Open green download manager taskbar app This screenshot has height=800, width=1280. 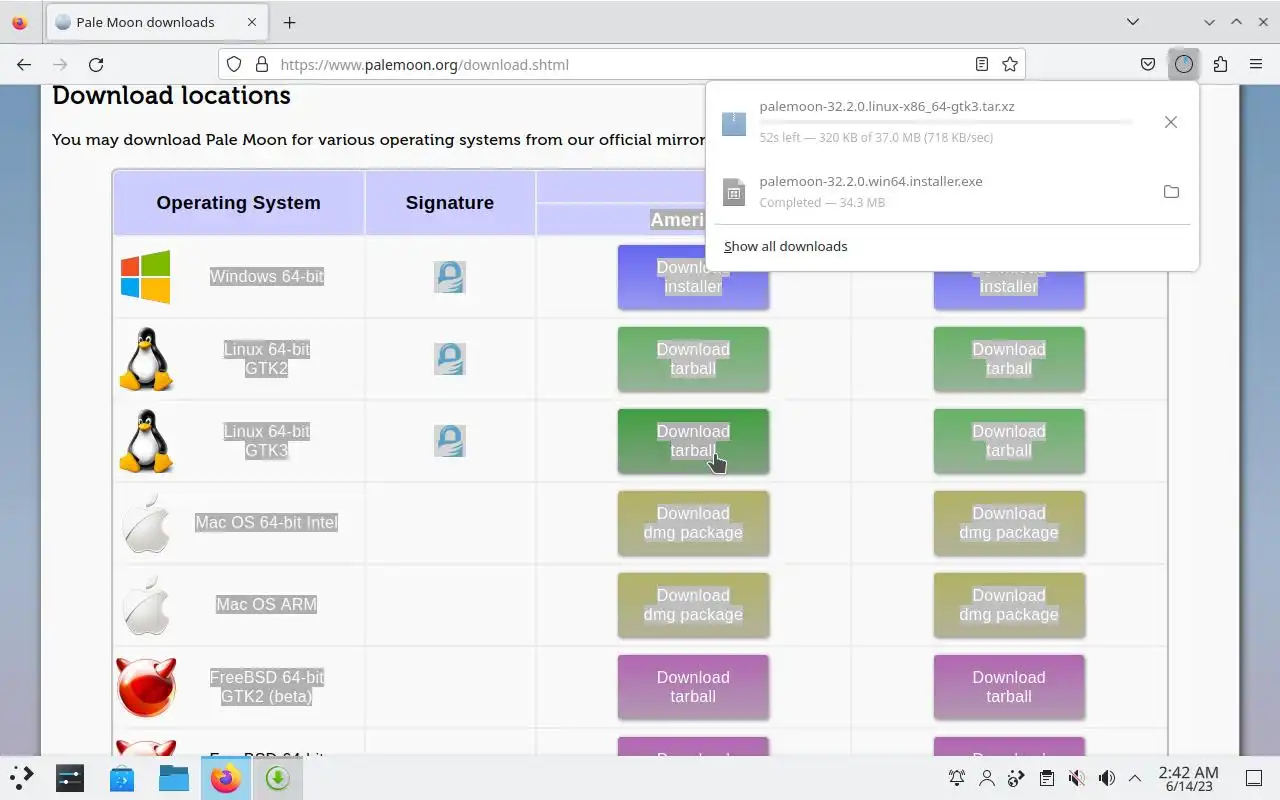click(x=278, y=778)
